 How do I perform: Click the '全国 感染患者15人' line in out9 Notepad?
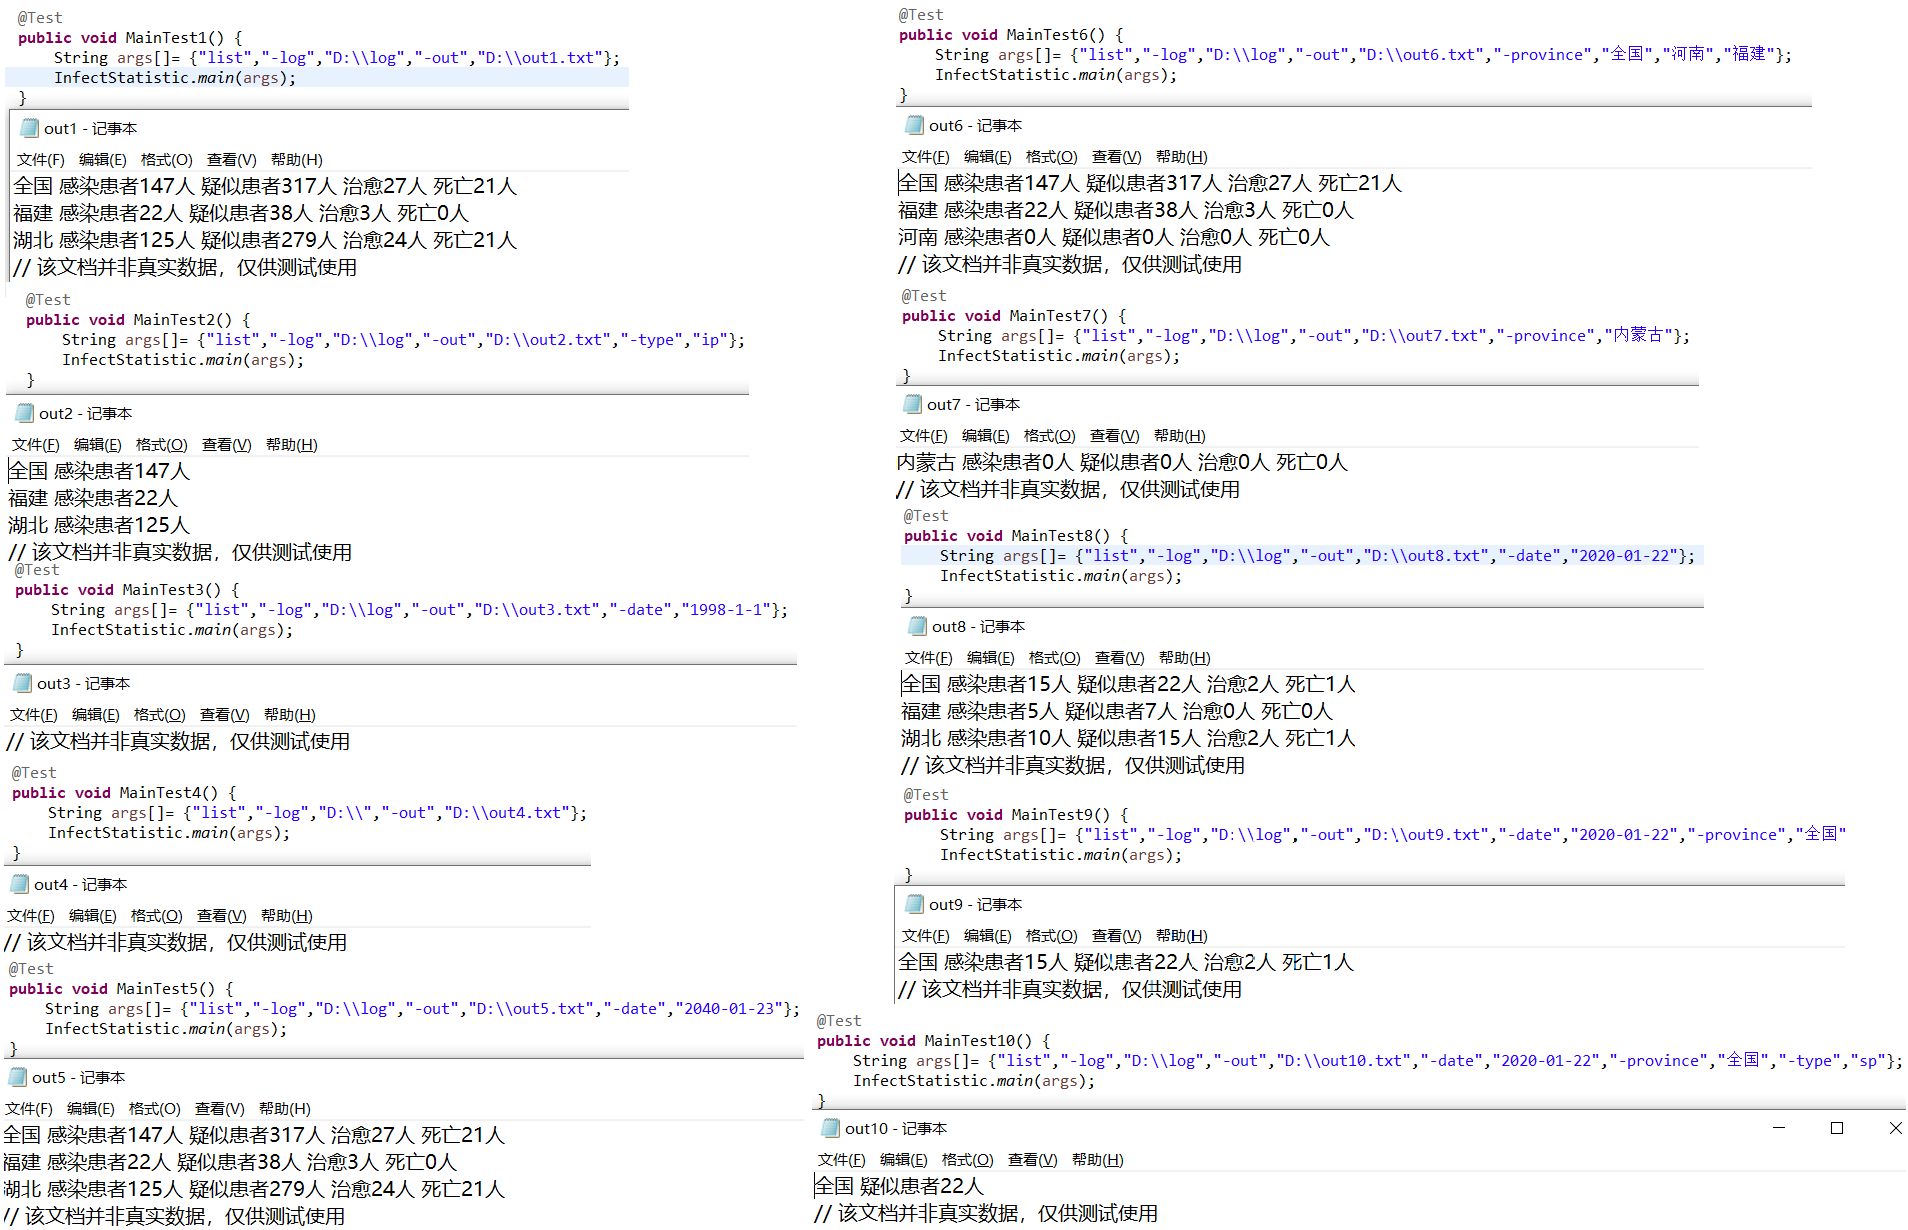(x=1126, y=963)
